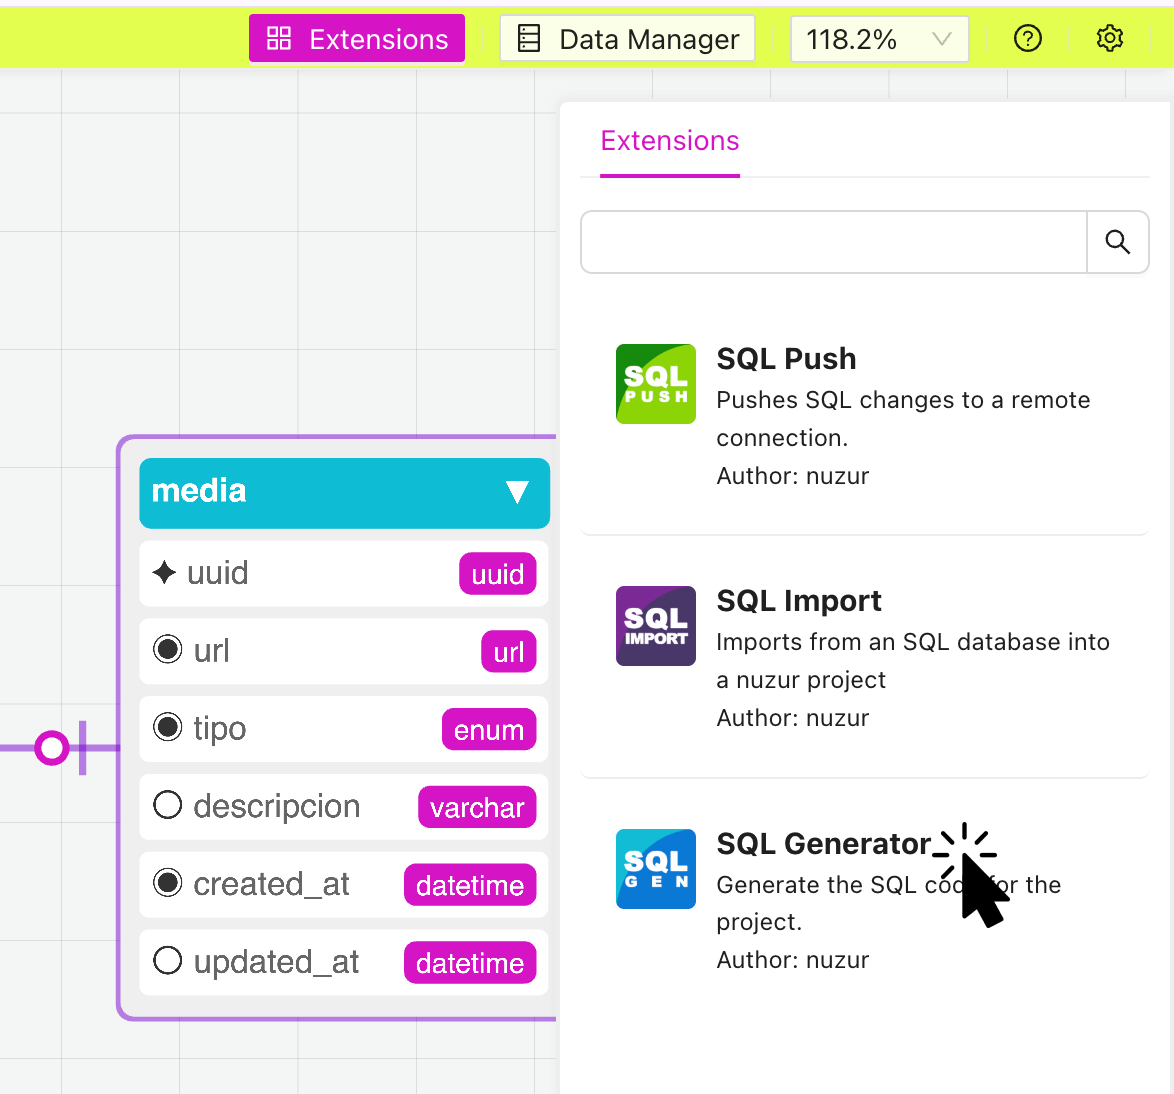Viewport: 1174px width, 1094px height.
Task: Click the uuid primary key star icon
Action: (x=164, y=573)
